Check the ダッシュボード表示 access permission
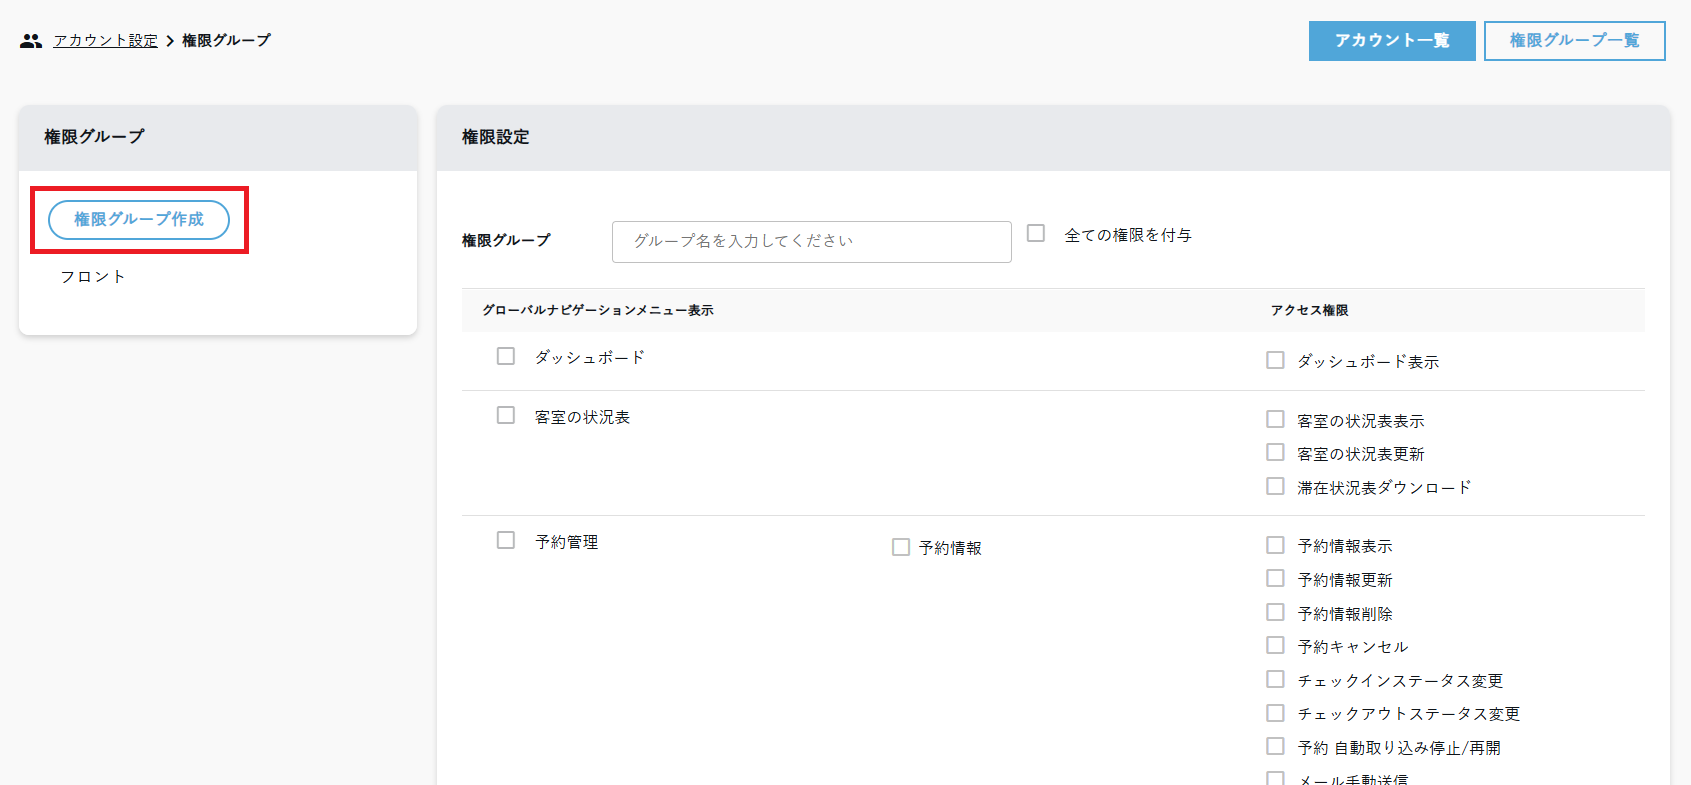Image resolution: width=1691 pixels, height=785 pixels. [1275, 360]
